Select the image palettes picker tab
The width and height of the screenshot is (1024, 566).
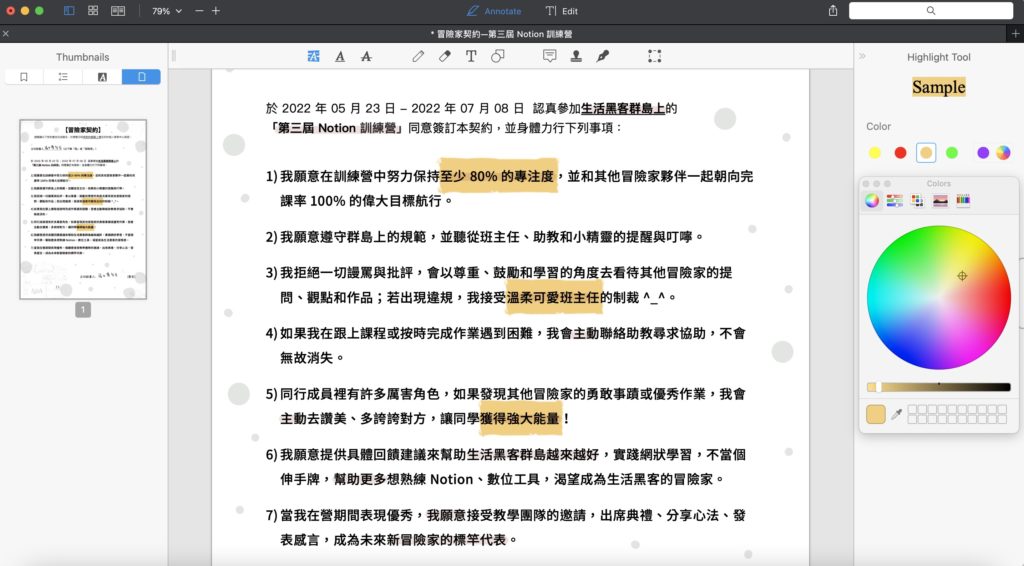point(940,200)
